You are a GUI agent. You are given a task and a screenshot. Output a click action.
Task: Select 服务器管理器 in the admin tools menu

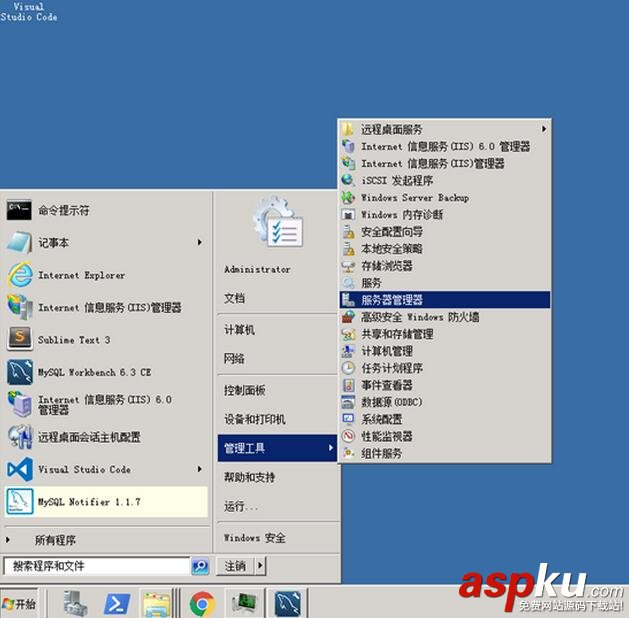click(x=444, y=300)
